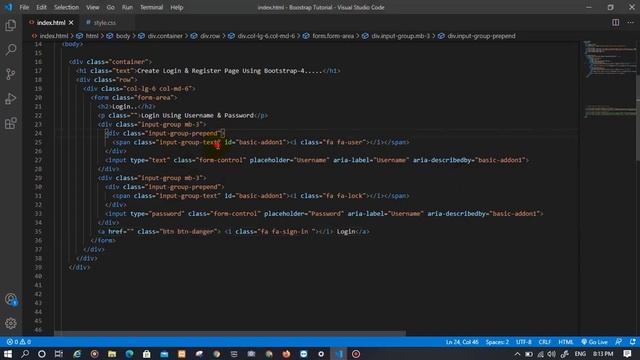This screenshot has height=360, width=640.
Task: Click the Visual Studio Code taskbar icon
Action: coord(339,354)
